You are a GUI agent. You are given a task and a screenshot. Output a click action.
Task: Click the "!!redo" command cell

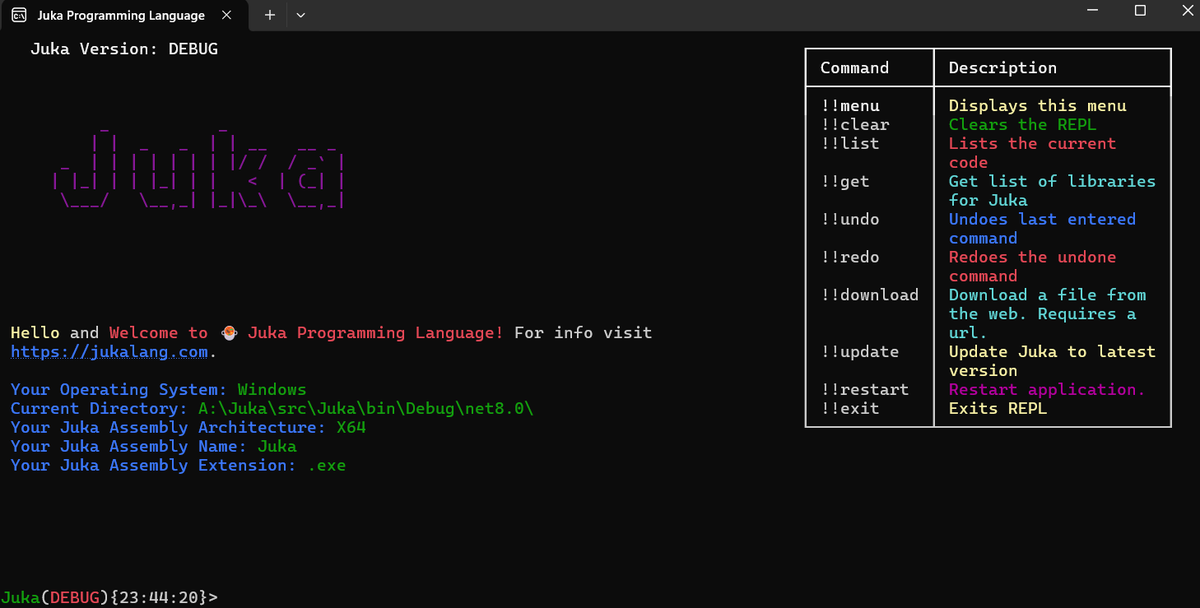(x=850, y=258)
